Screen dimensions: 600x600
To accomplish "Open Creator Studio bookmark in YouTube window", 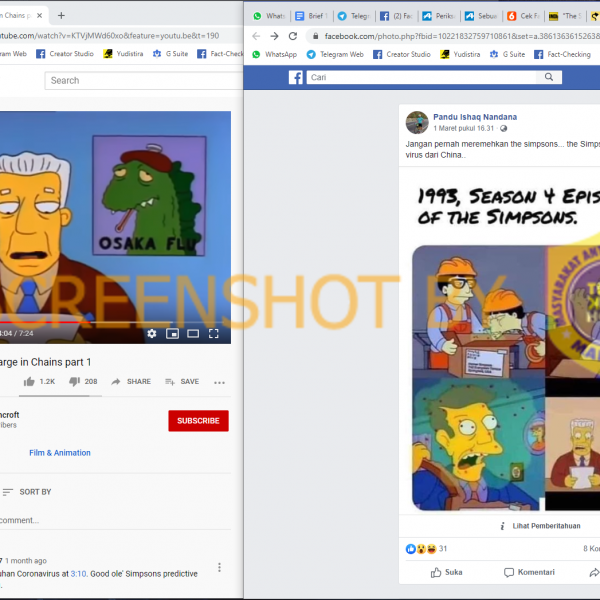I will point(65,54).
